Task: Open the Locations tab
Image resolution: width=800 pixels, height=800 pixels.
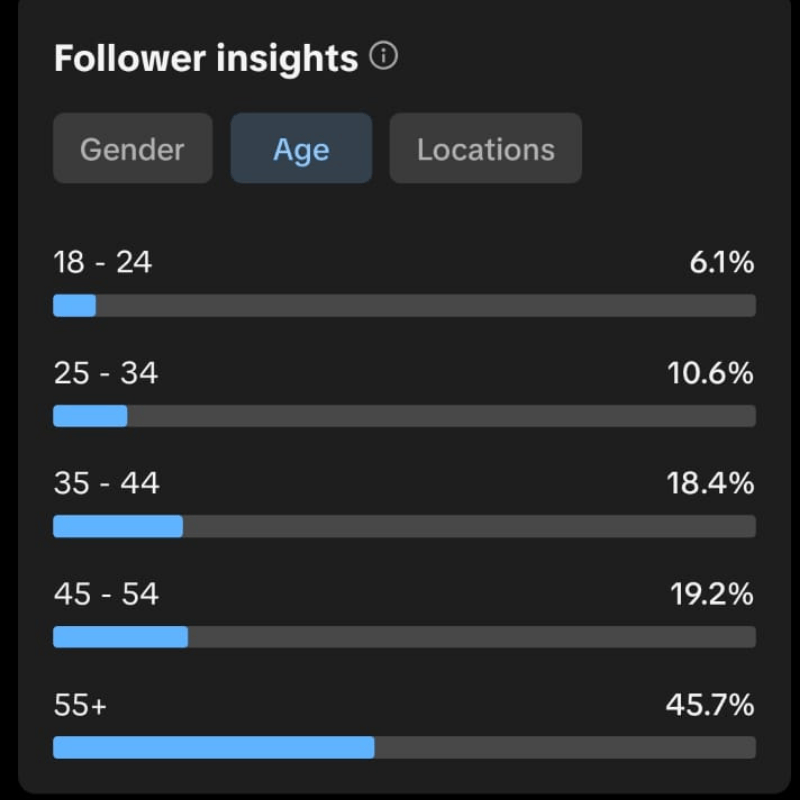Action: point(485,149)
